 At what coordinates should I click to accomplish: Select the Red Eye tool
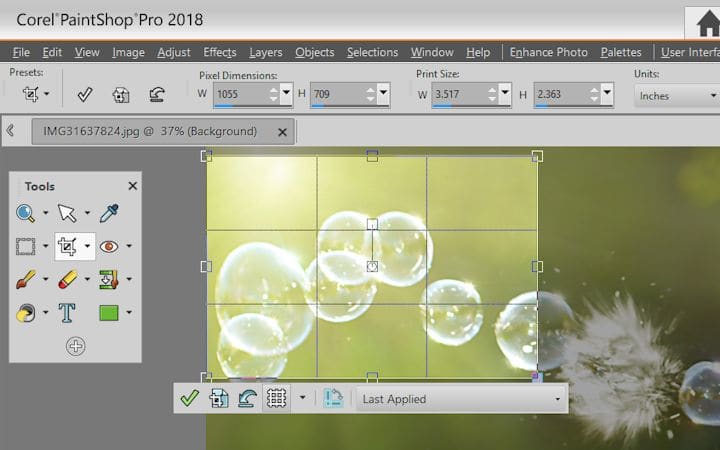pos(109,247)
